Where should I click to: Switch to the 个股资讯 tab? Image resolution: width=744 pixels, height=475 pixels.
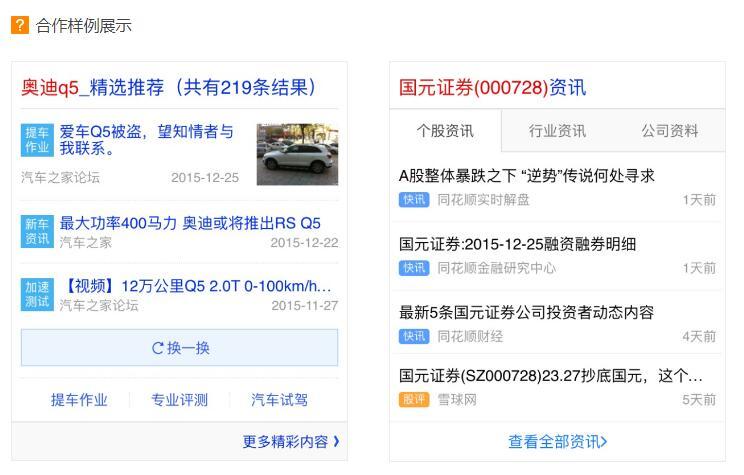(445, 131)
